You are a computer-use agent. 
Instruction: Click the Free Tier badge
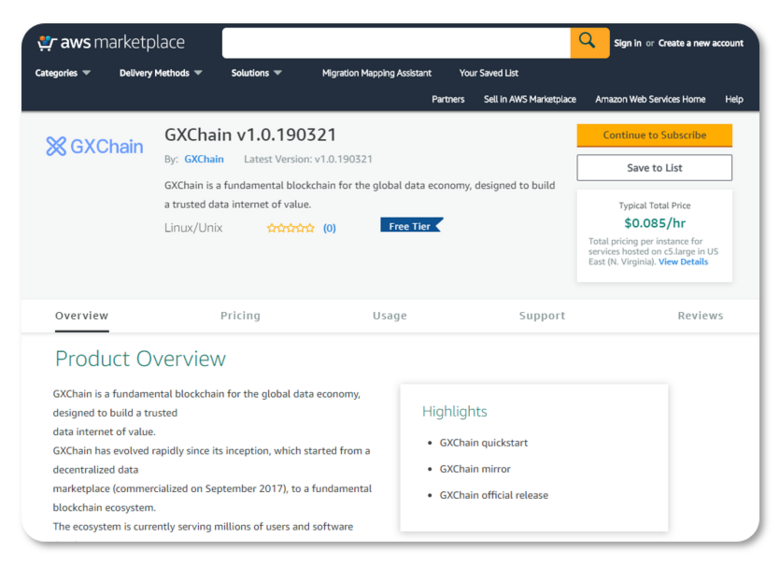pyautogui.click(x=411, y=226)
